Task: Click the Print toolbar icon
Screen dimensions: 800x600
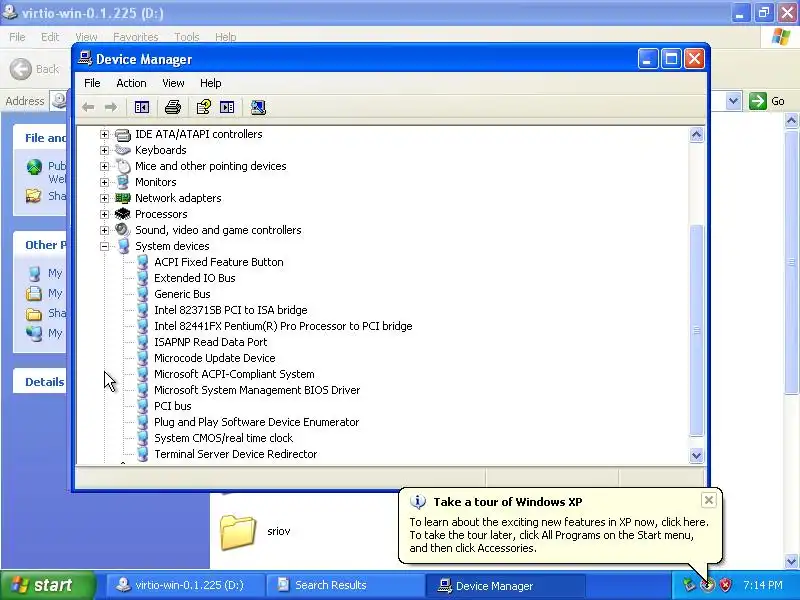Action: pyautogui.click(x=173, y=107)
